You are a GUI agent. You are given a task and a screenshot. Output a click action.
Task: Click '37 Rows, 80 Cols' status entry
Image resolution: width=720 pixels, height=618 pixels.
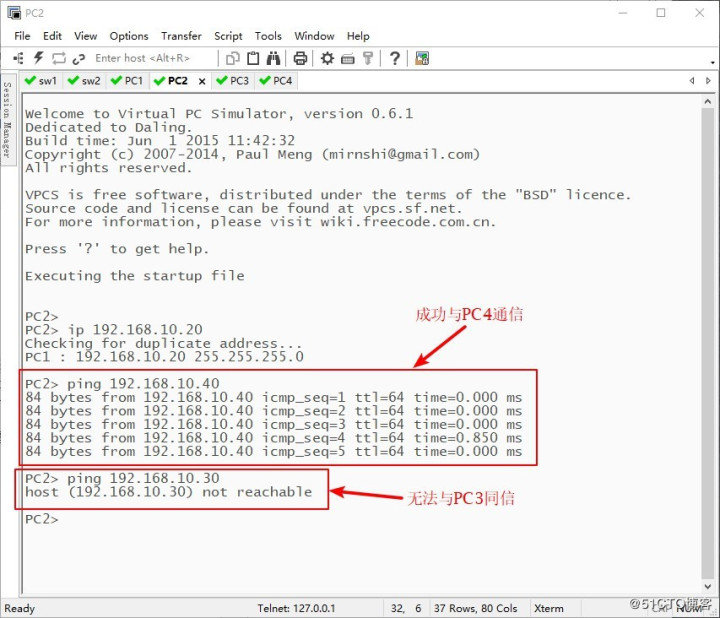(476, 608)
